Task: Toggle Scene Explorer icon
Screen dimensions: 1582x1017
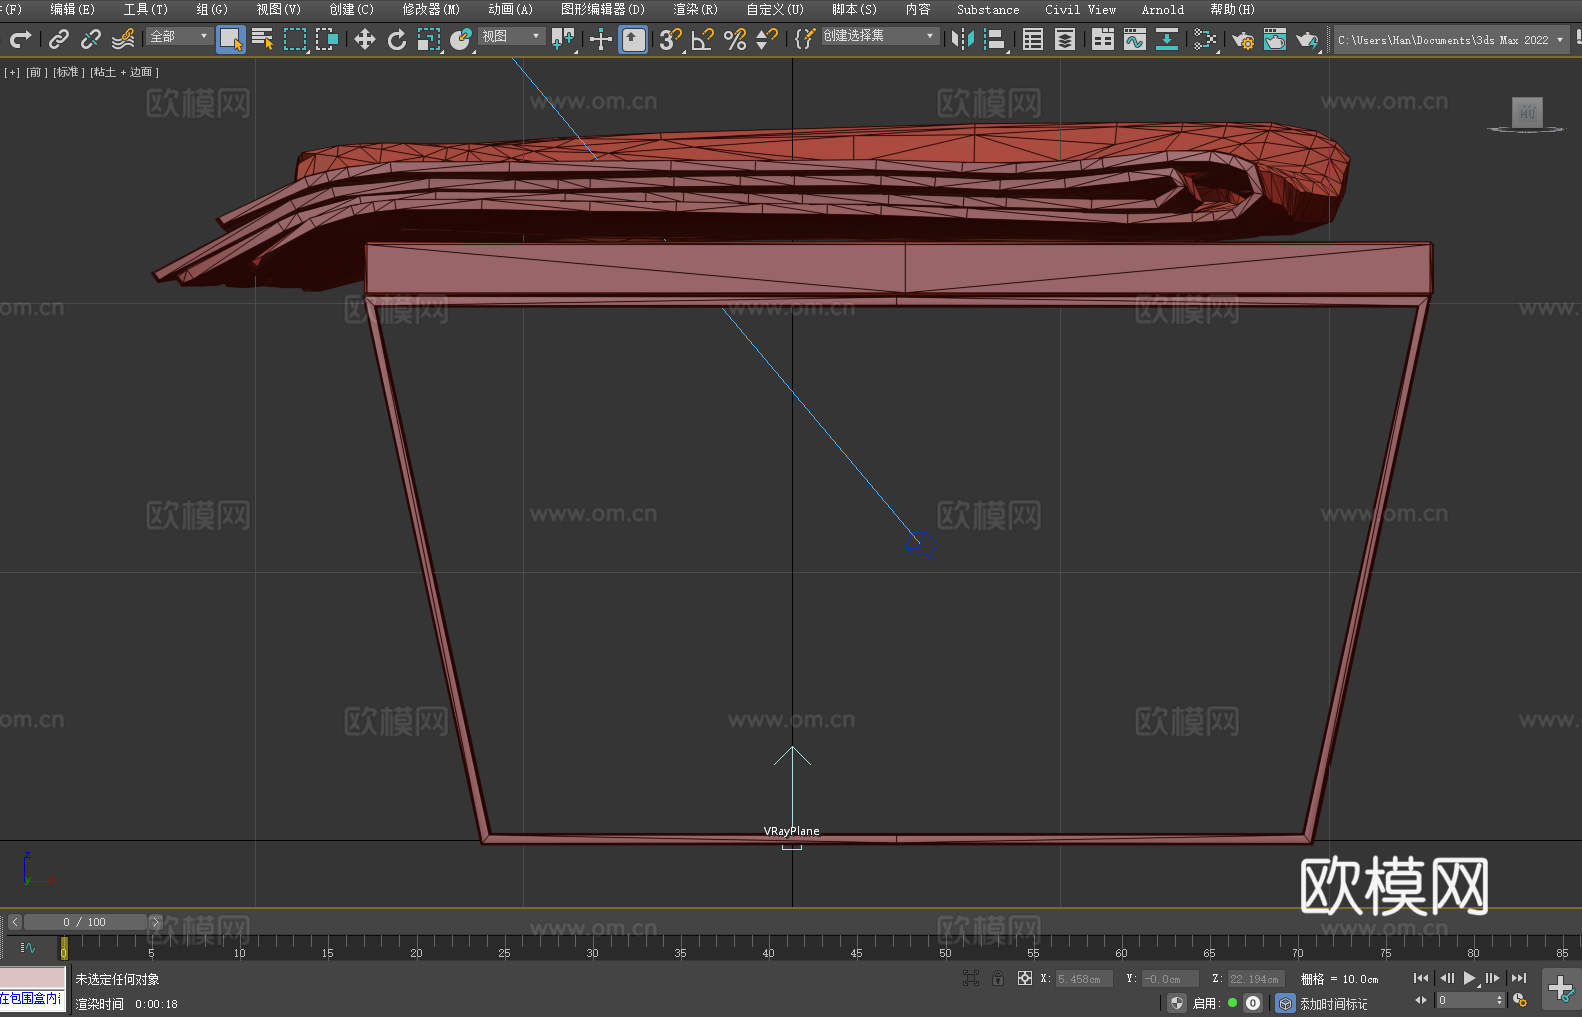Action: pos(1033,39)
